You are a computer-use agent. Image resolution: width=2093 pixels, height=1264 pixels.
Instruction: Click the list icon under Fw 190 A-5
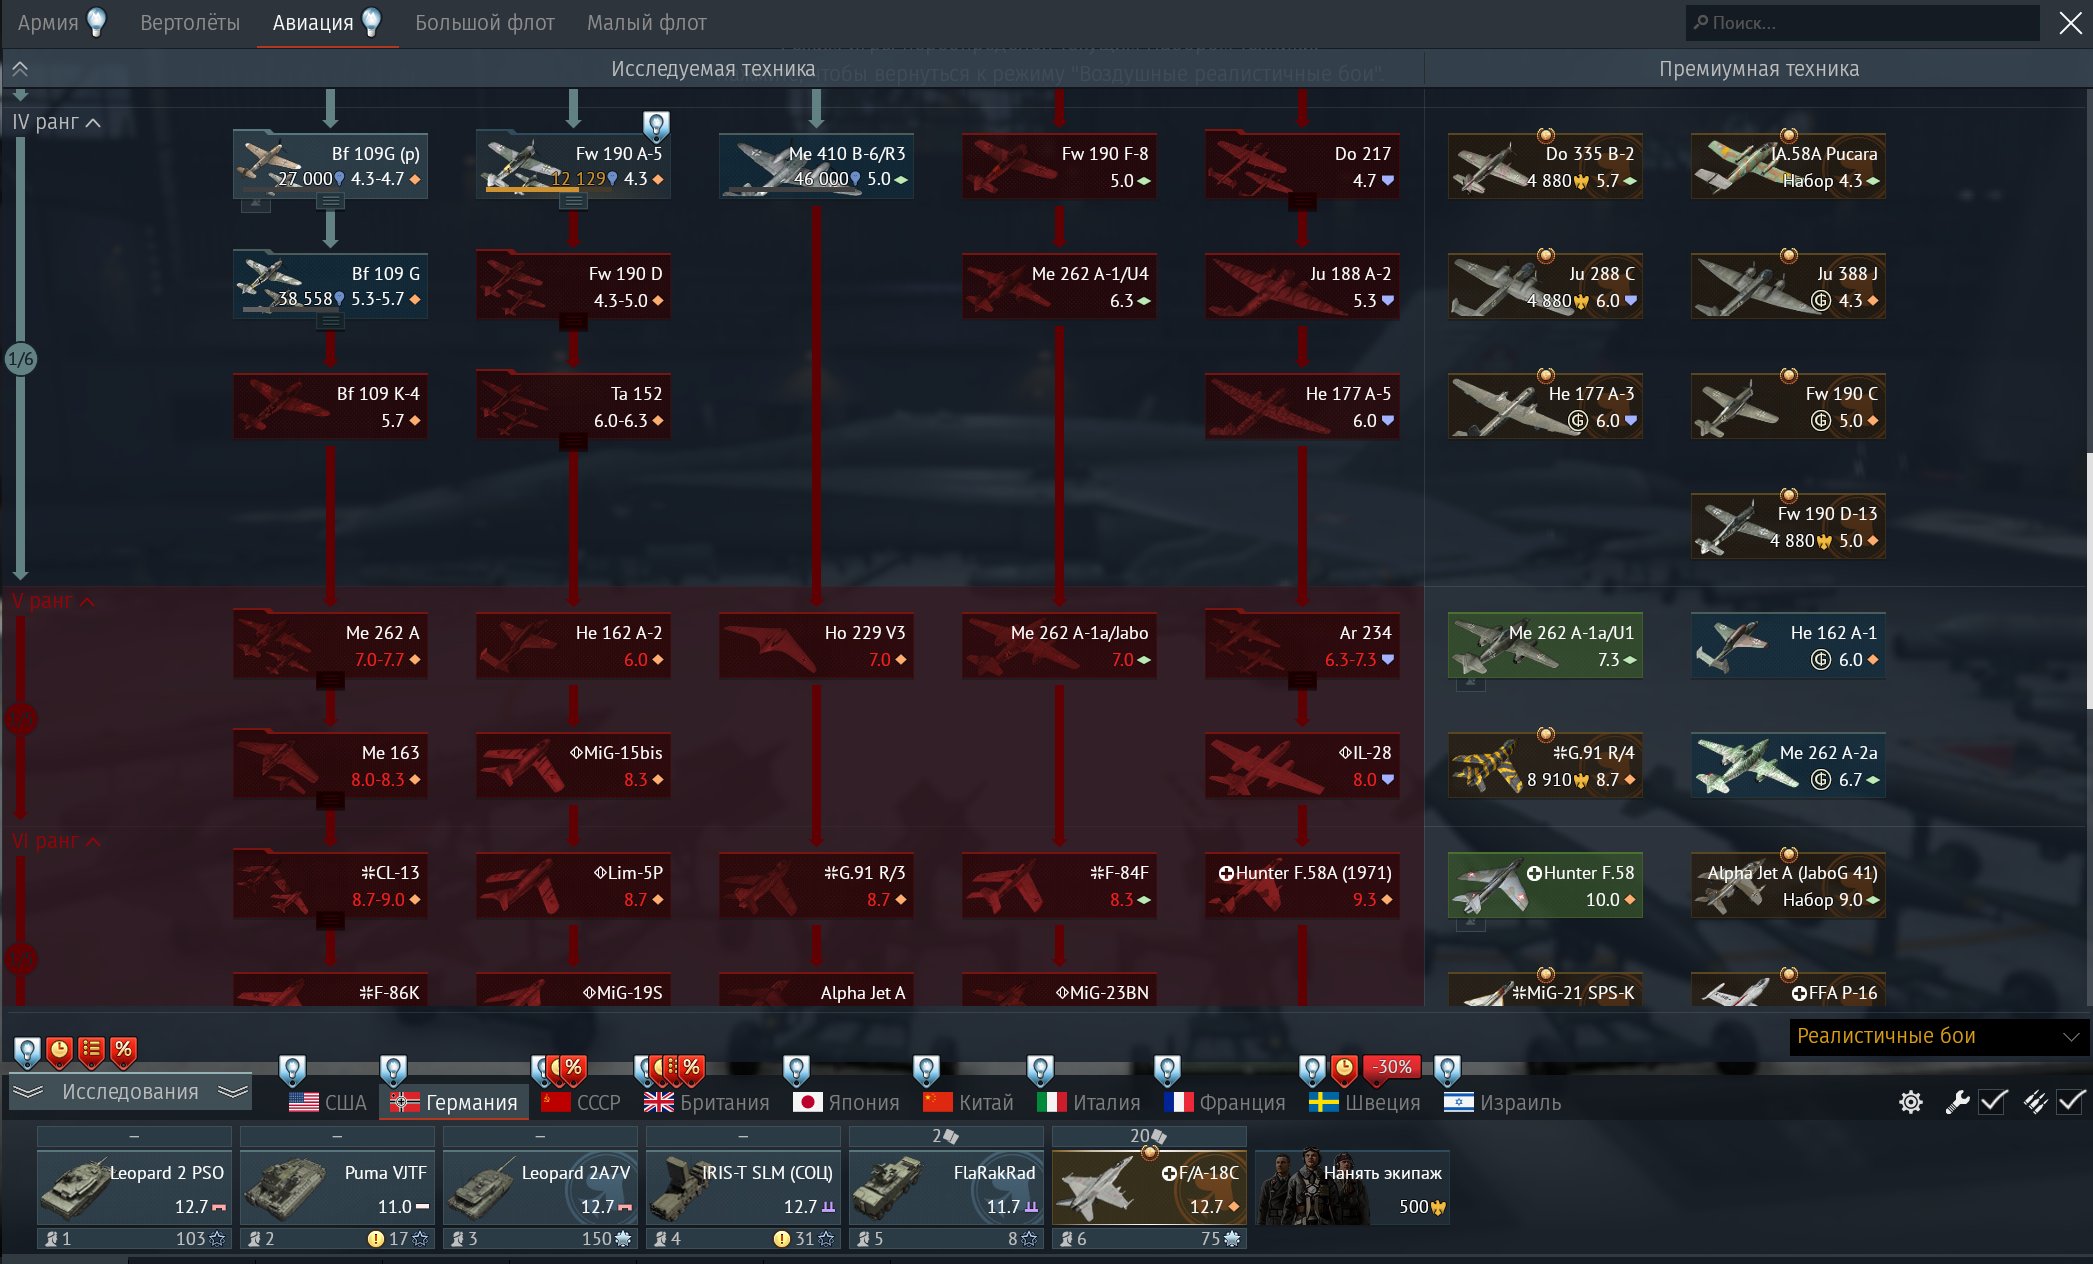coord(573,202)
